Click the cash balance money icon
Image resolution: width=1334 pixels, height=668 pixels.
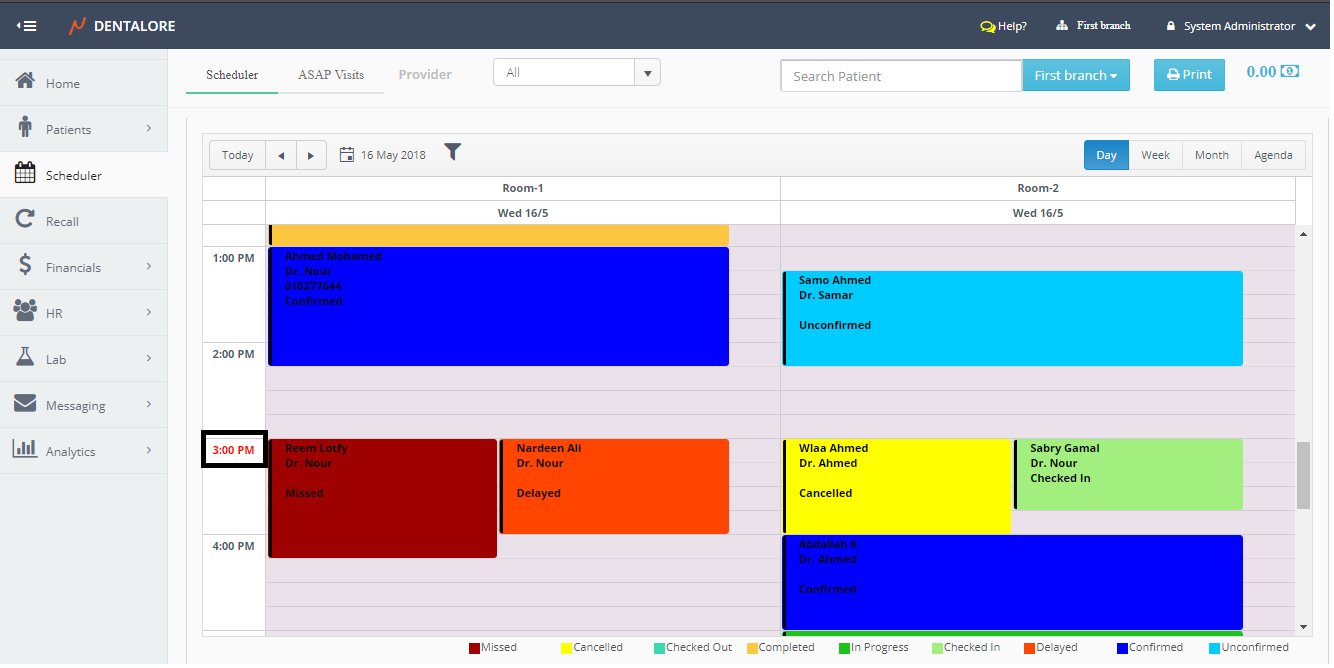[x=1290, y=72]
